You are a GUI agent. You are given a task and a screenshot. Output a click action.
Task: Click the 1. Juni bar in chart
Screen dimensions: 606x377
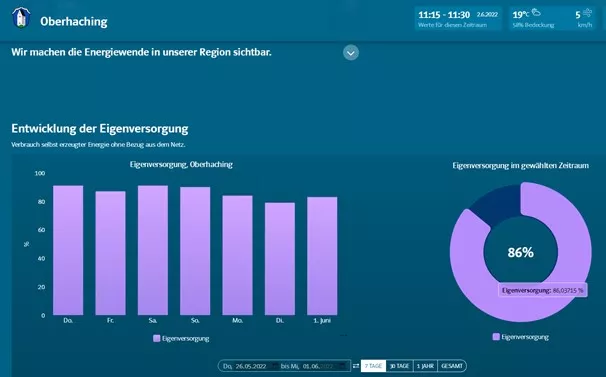tap(322, 256)
